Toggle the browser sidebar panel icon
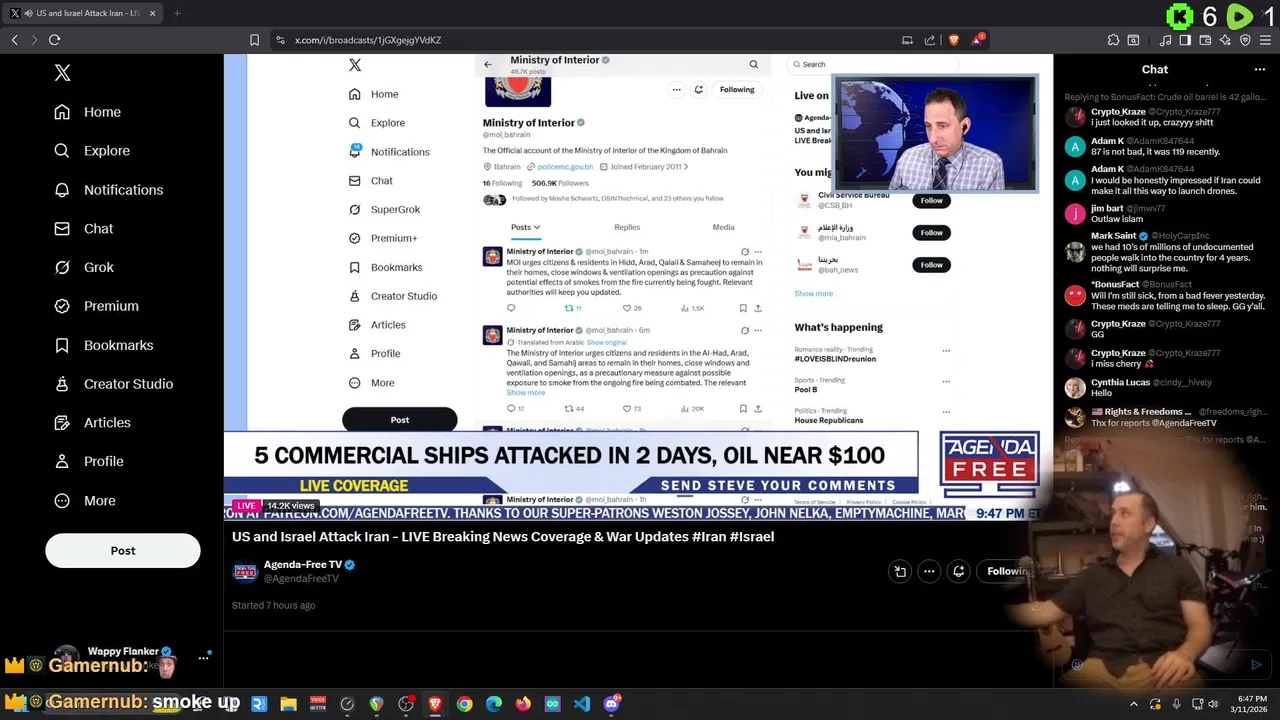 [1185, 40]
